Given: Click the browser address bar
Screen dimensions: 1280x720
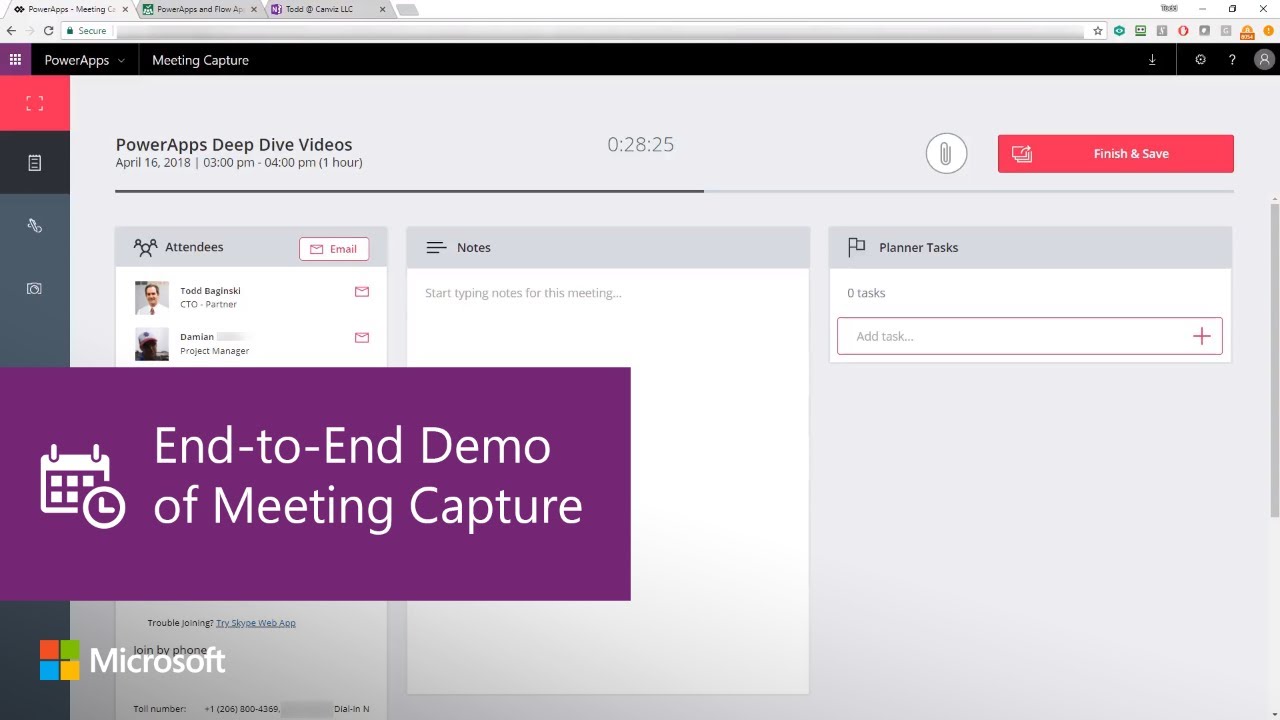Looking at the screenshot, I should click(600, 31).
